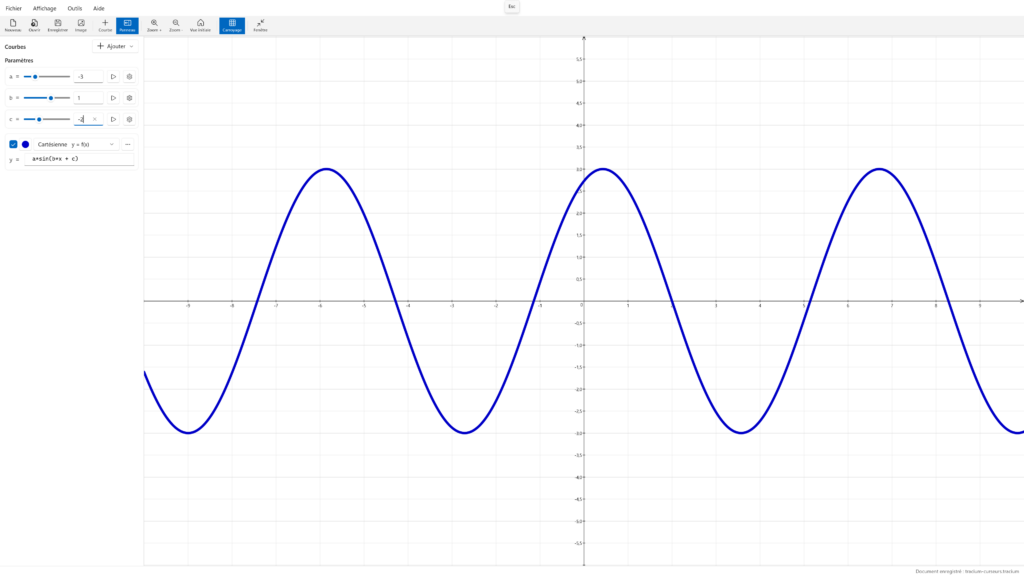1024x576 pixels.
Task: Click the slider for parameter b
Action: coord(46,98)
